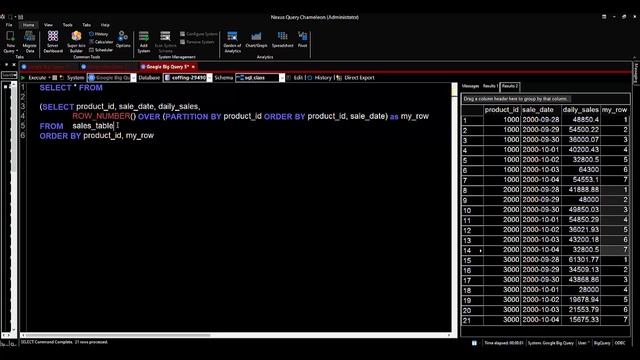Click the green Execute play icon

click(23, 78)
